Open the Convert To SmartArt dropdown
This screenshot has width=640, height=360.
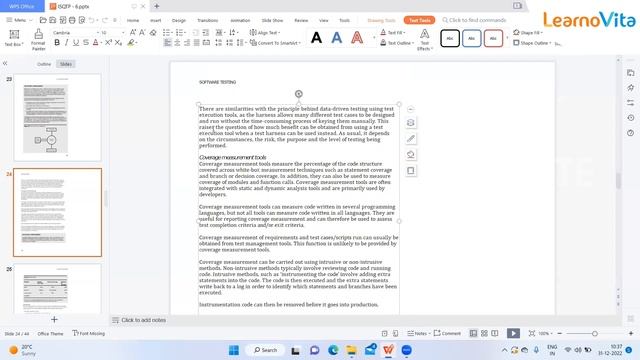pyautogui.click(x=275, y=42)
